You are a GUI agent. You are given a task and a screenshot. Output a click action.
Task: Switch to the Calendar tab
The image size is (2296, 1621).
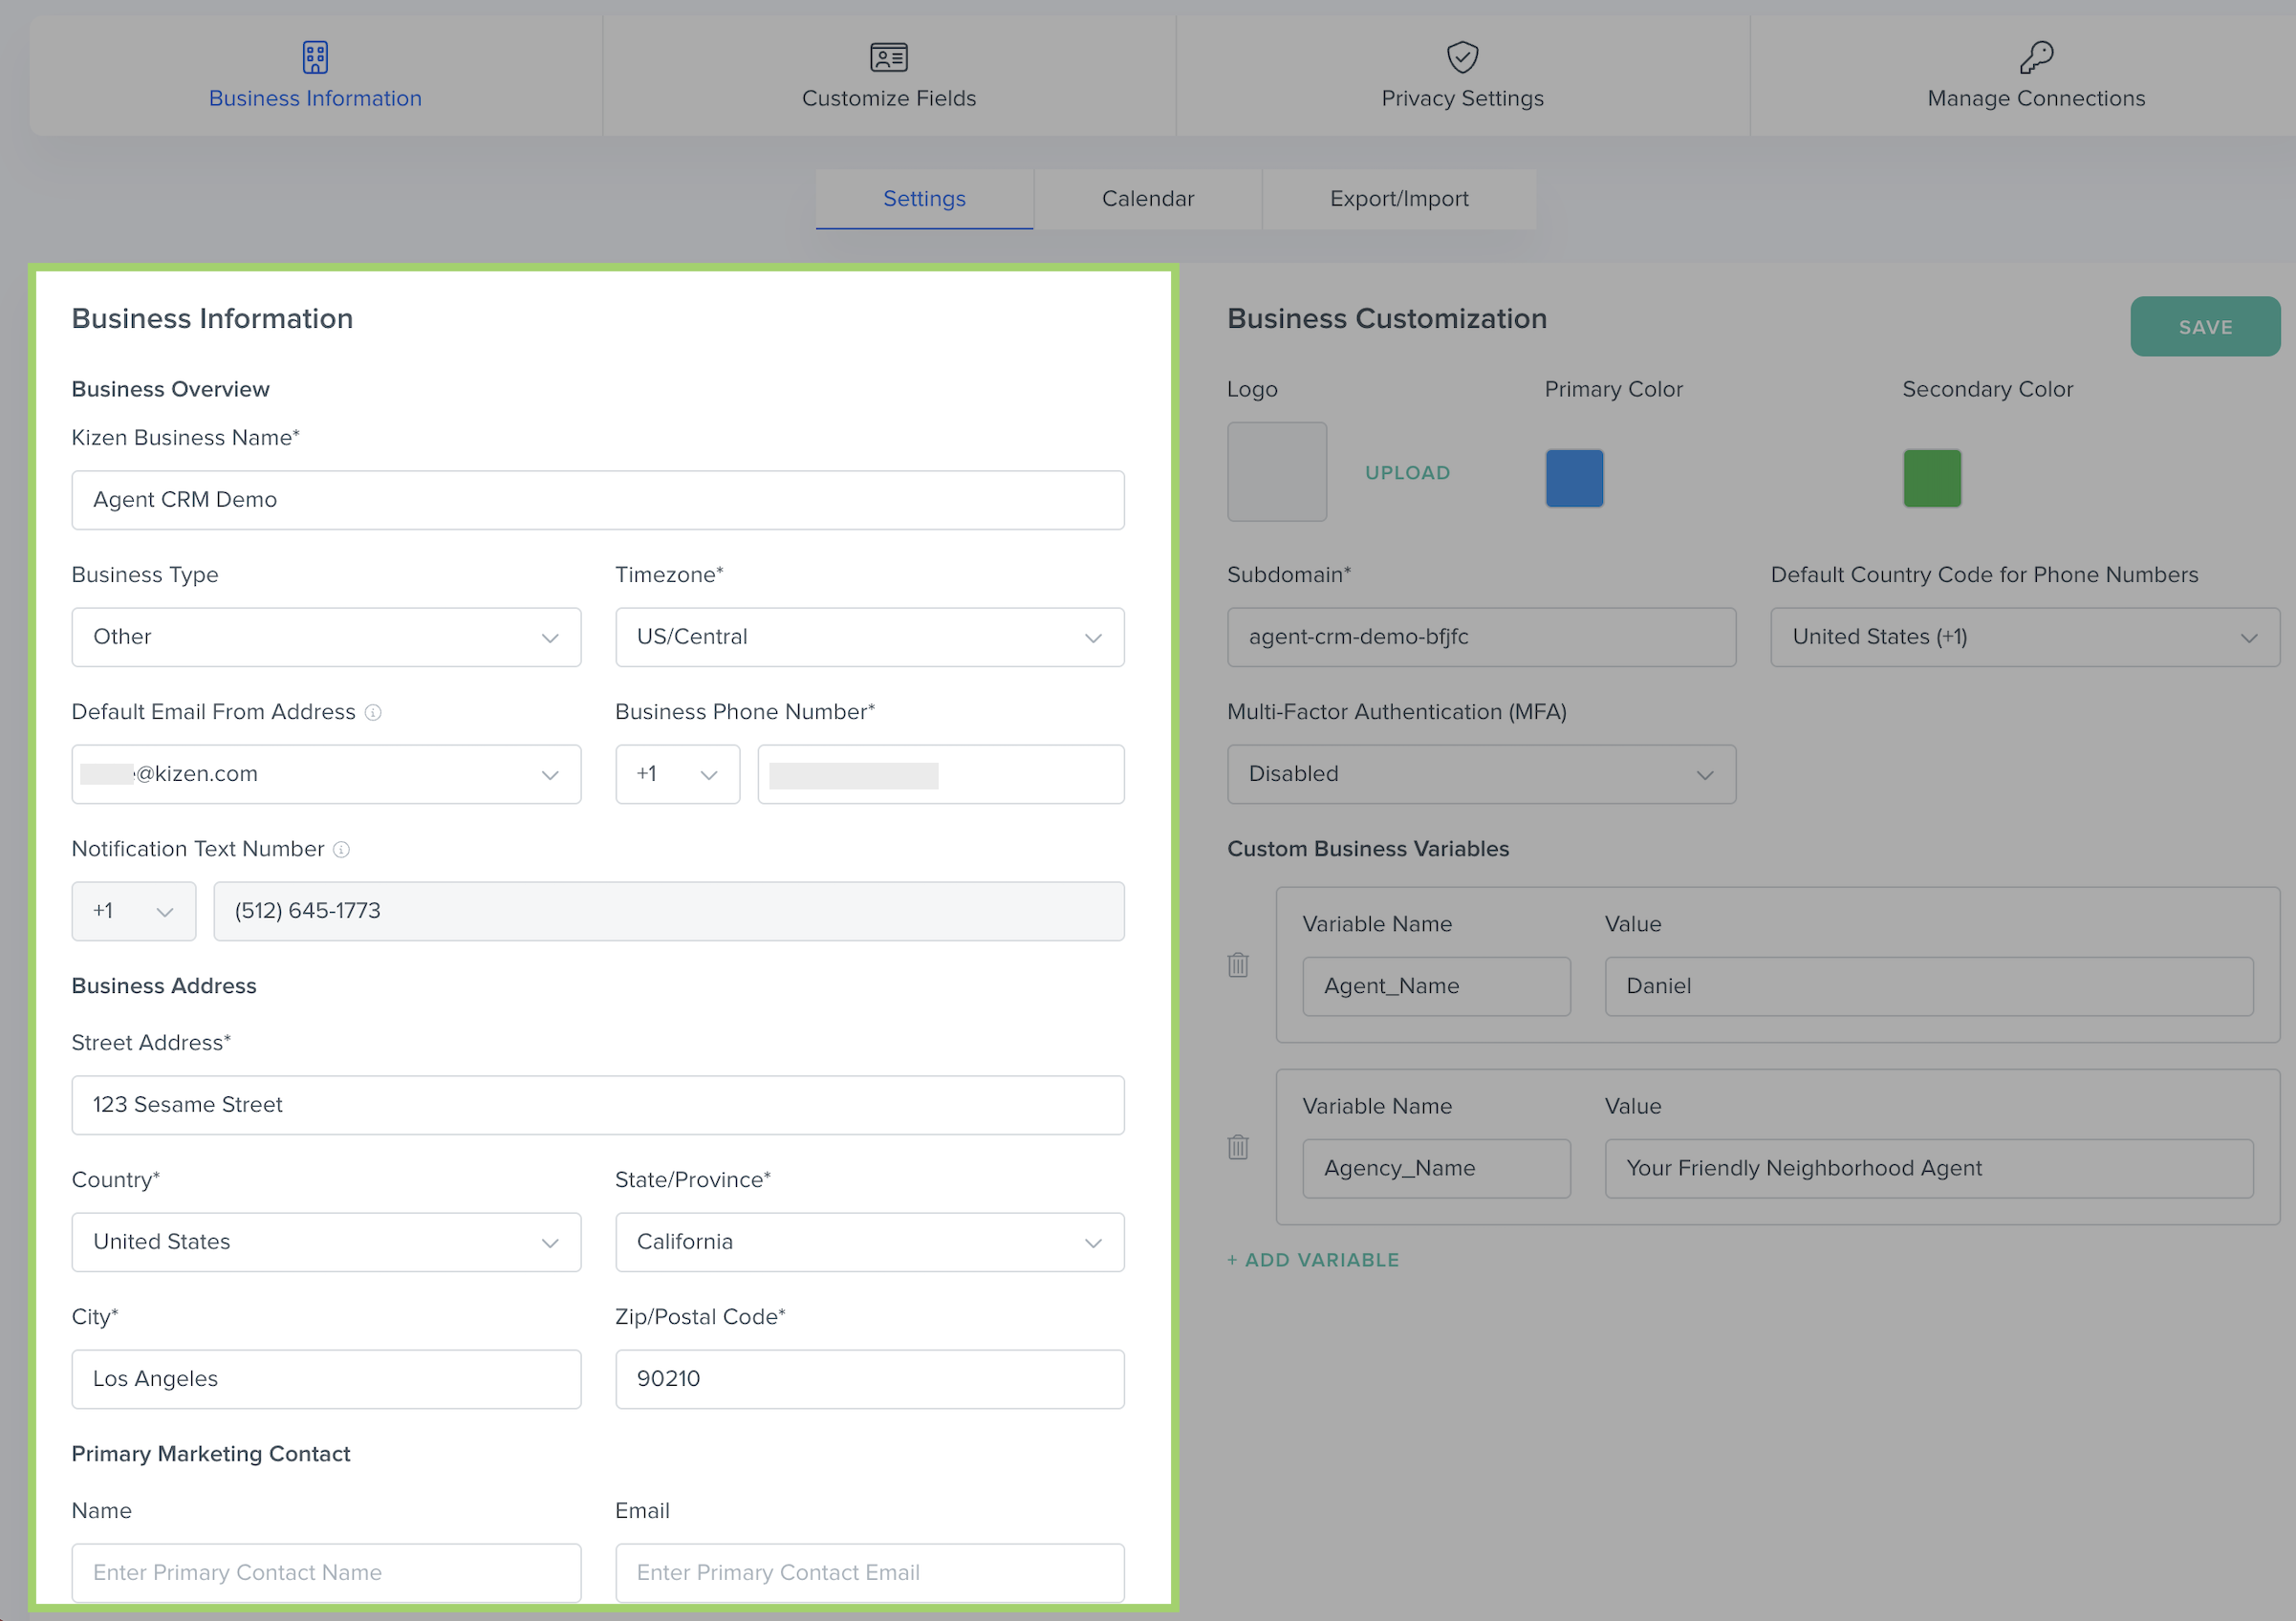[x=1147, y=199]
